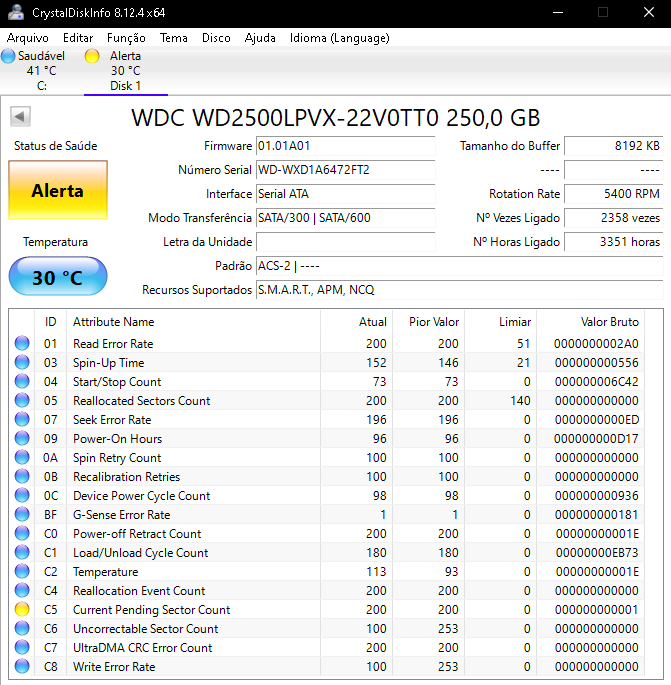This screenshot has height=685, width=671.
Task: Close the CrystalDiskInfo window
Action: pos(649,12)
